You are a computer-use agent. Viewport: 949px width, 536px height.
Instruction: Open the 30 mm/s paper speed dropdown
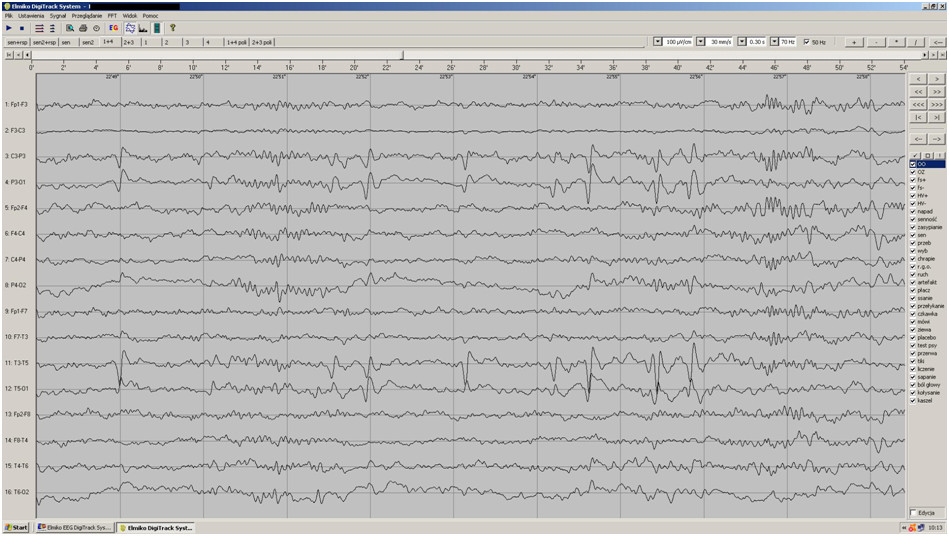(701, 42)
